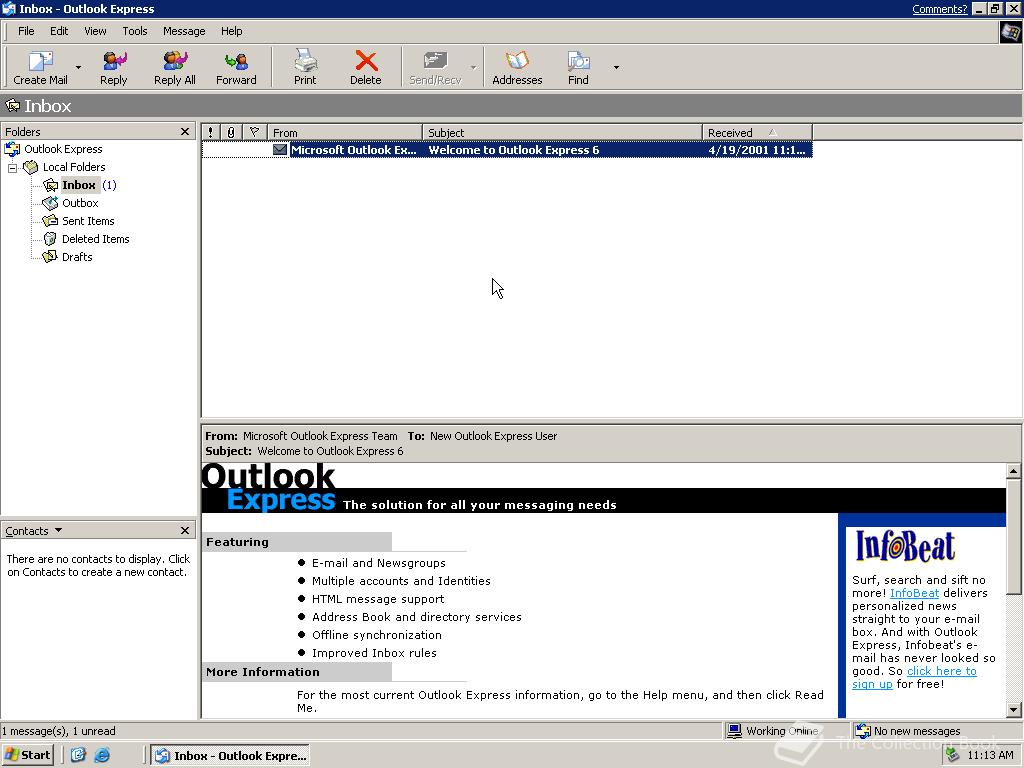Click the InfoBeat link in preview pane
This screenshot has width=1024, height=768.
pos(914,593)
